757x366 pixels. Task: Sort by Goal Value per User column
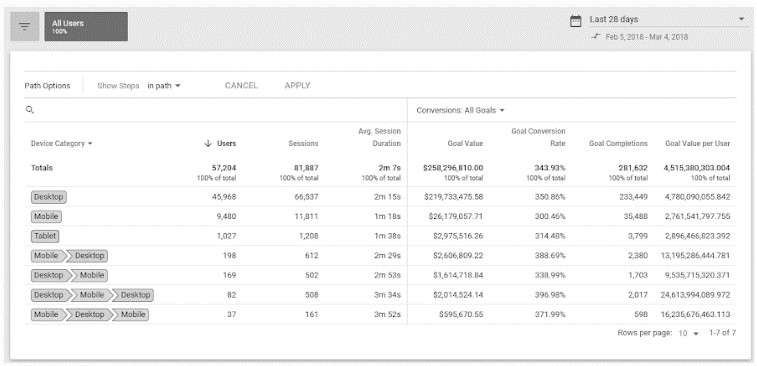(698, 143)
